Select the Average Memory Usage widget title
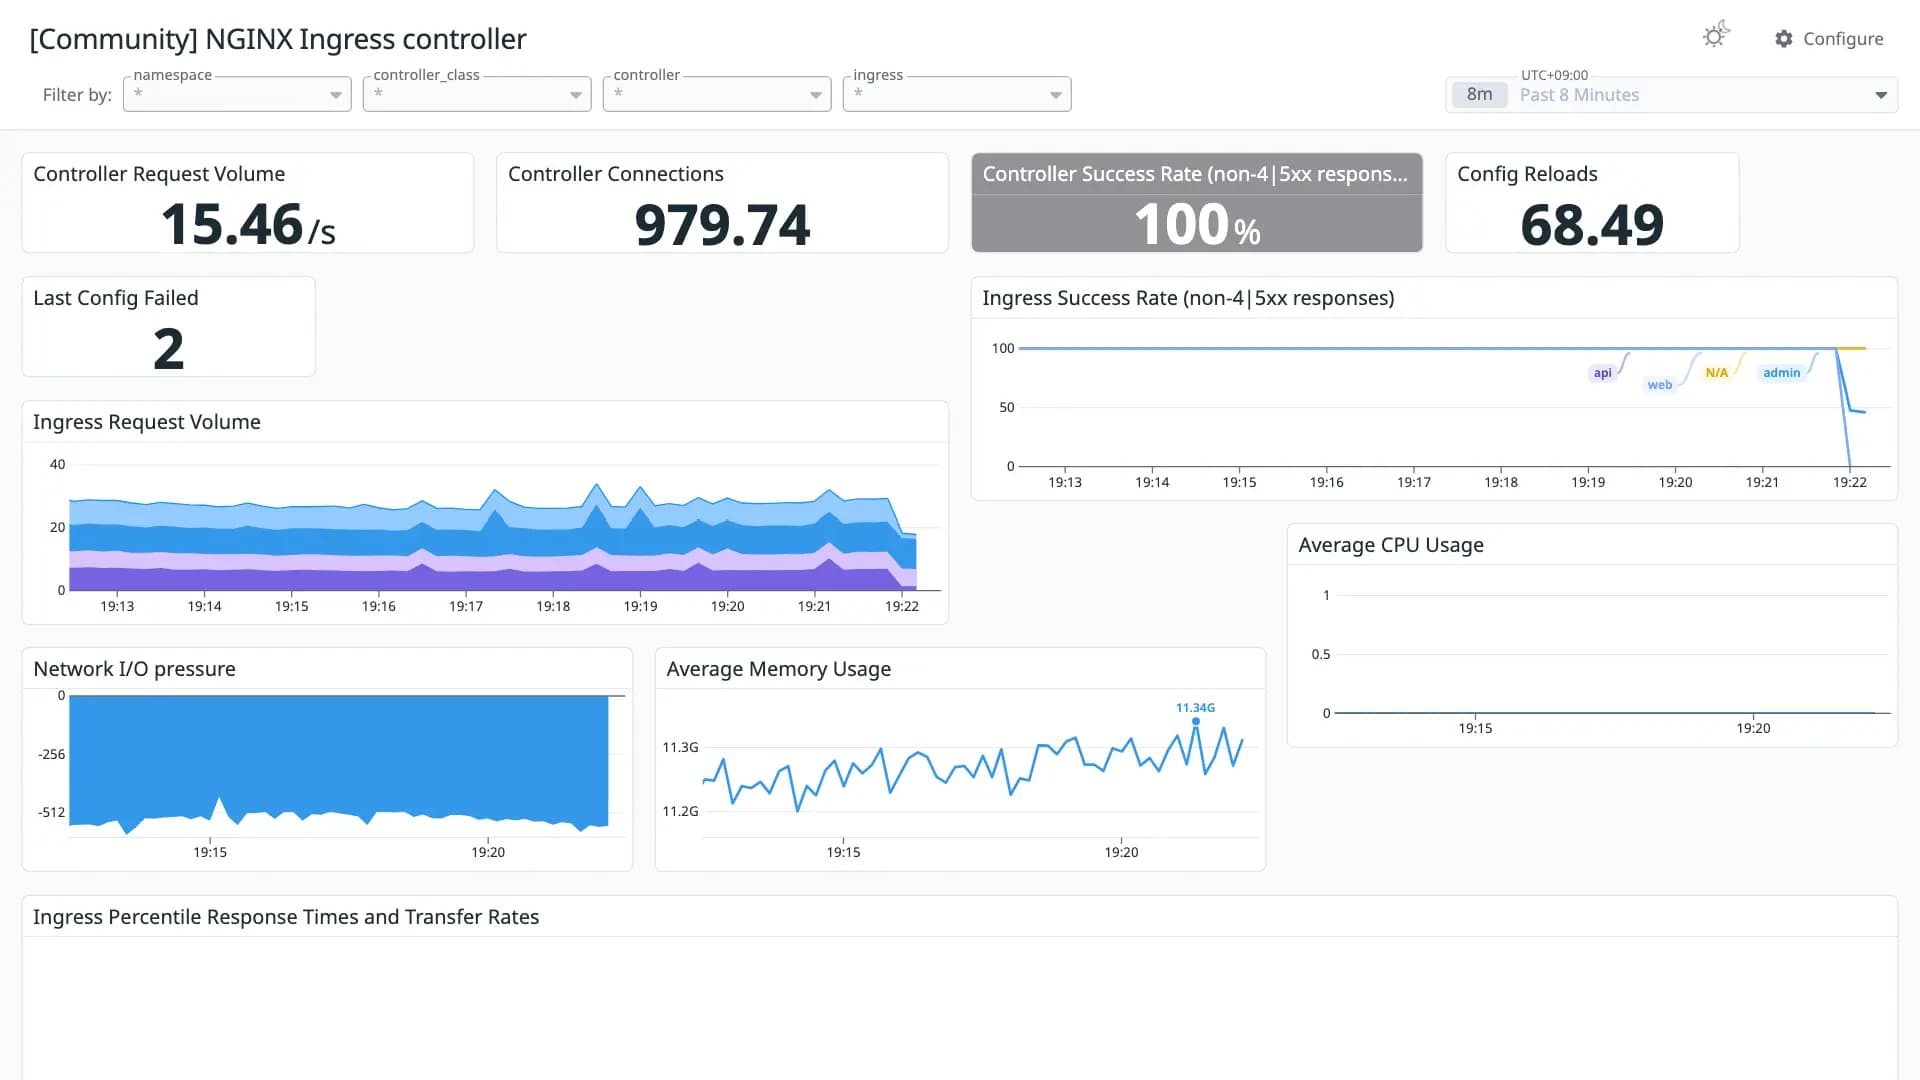The width and height of the screenshot is (1920, 1080). click(778, 669)
